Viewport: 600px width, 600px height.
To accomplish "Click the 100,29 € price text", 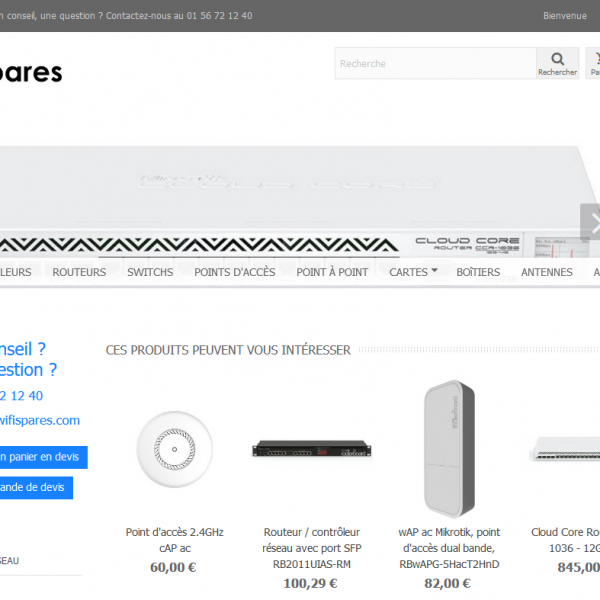I will point(310,583).
